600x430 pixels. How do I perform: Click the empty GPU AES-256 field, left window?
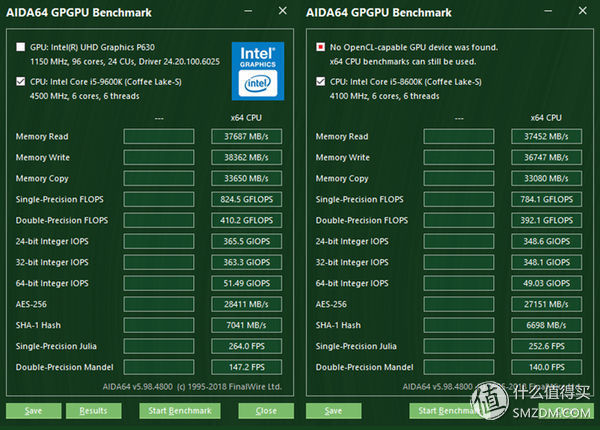click(159, 305)
